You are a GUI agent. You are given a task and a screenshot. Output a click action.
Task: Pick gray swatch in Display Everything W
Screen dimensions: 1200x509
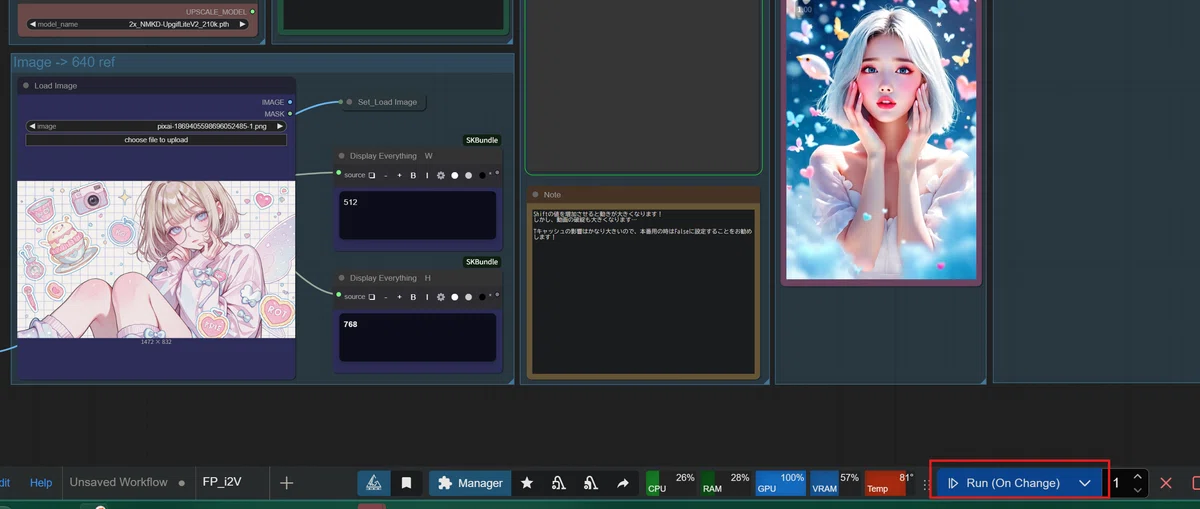[x=468, y=175]
